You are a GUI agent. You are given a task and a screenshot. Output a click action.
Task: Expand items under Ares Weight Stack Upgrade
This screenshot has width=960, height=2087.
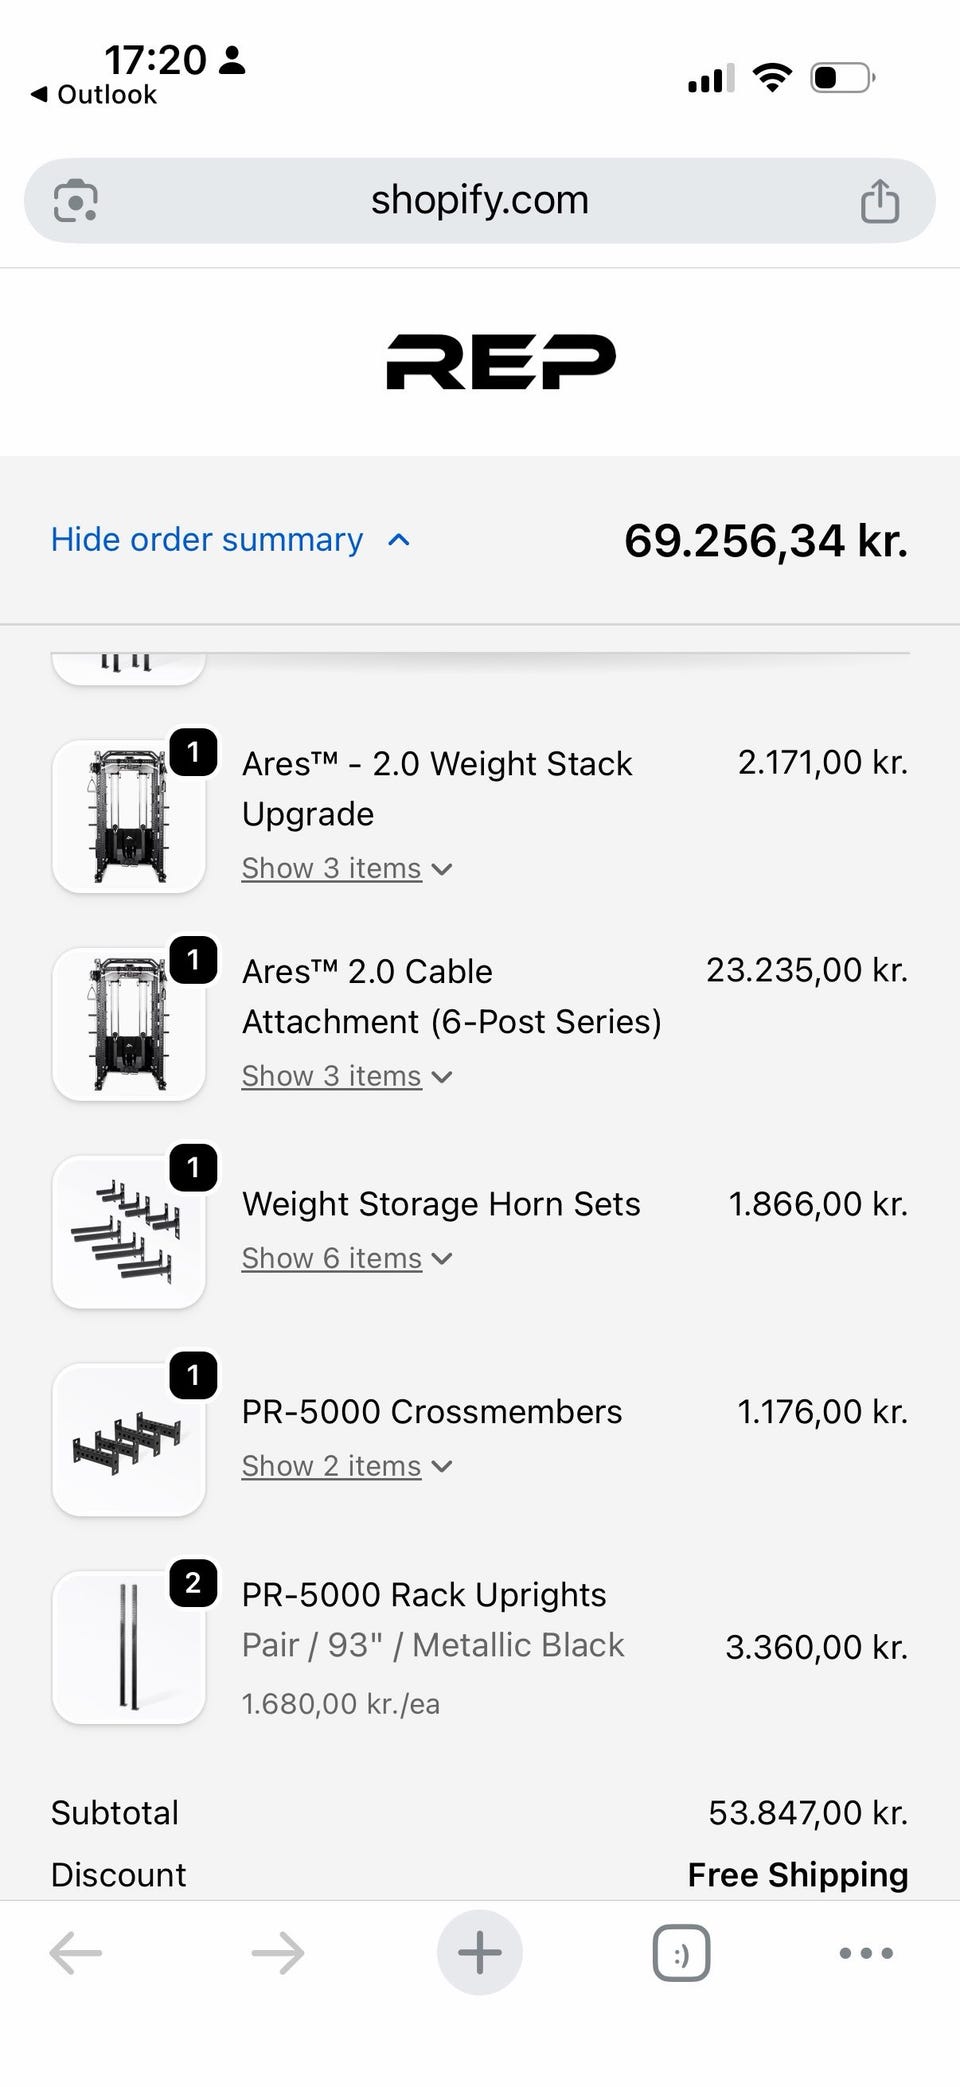[346, 868]
